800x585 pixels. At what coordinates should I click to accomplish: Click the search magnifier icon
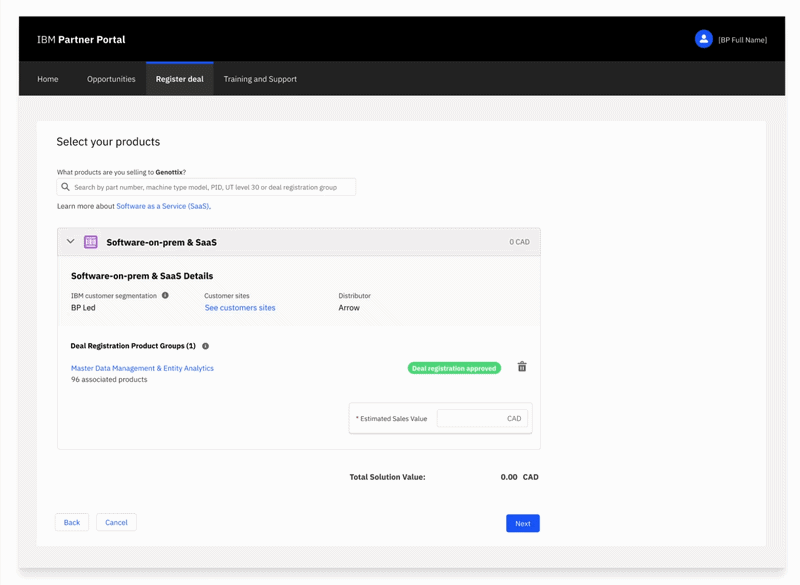65,187
